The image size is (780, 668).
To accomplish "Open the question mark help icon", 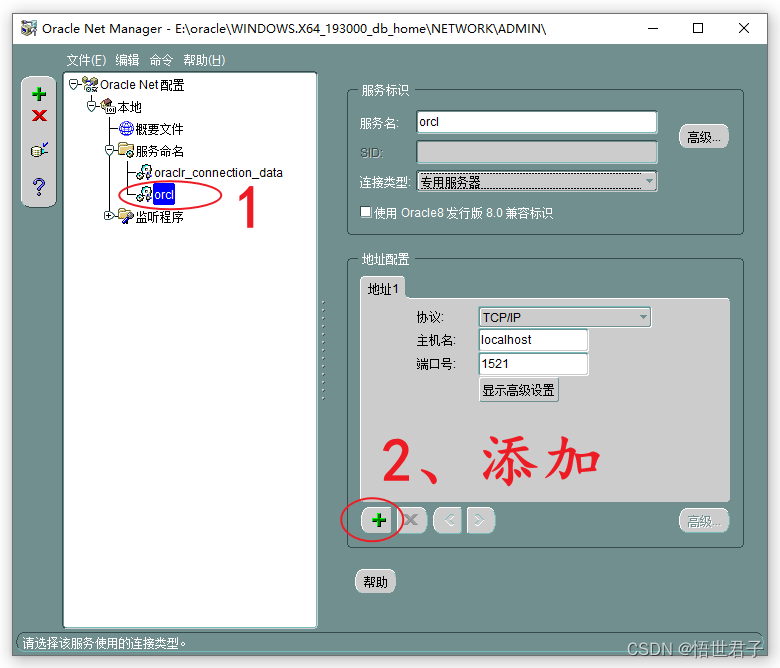I will coord(39,187).
